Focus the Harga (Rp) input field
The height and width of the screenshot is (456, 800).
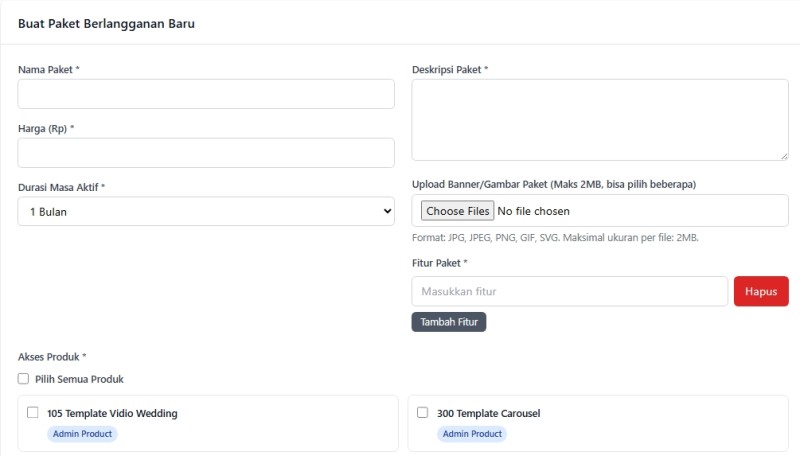[x=206, y=153]
